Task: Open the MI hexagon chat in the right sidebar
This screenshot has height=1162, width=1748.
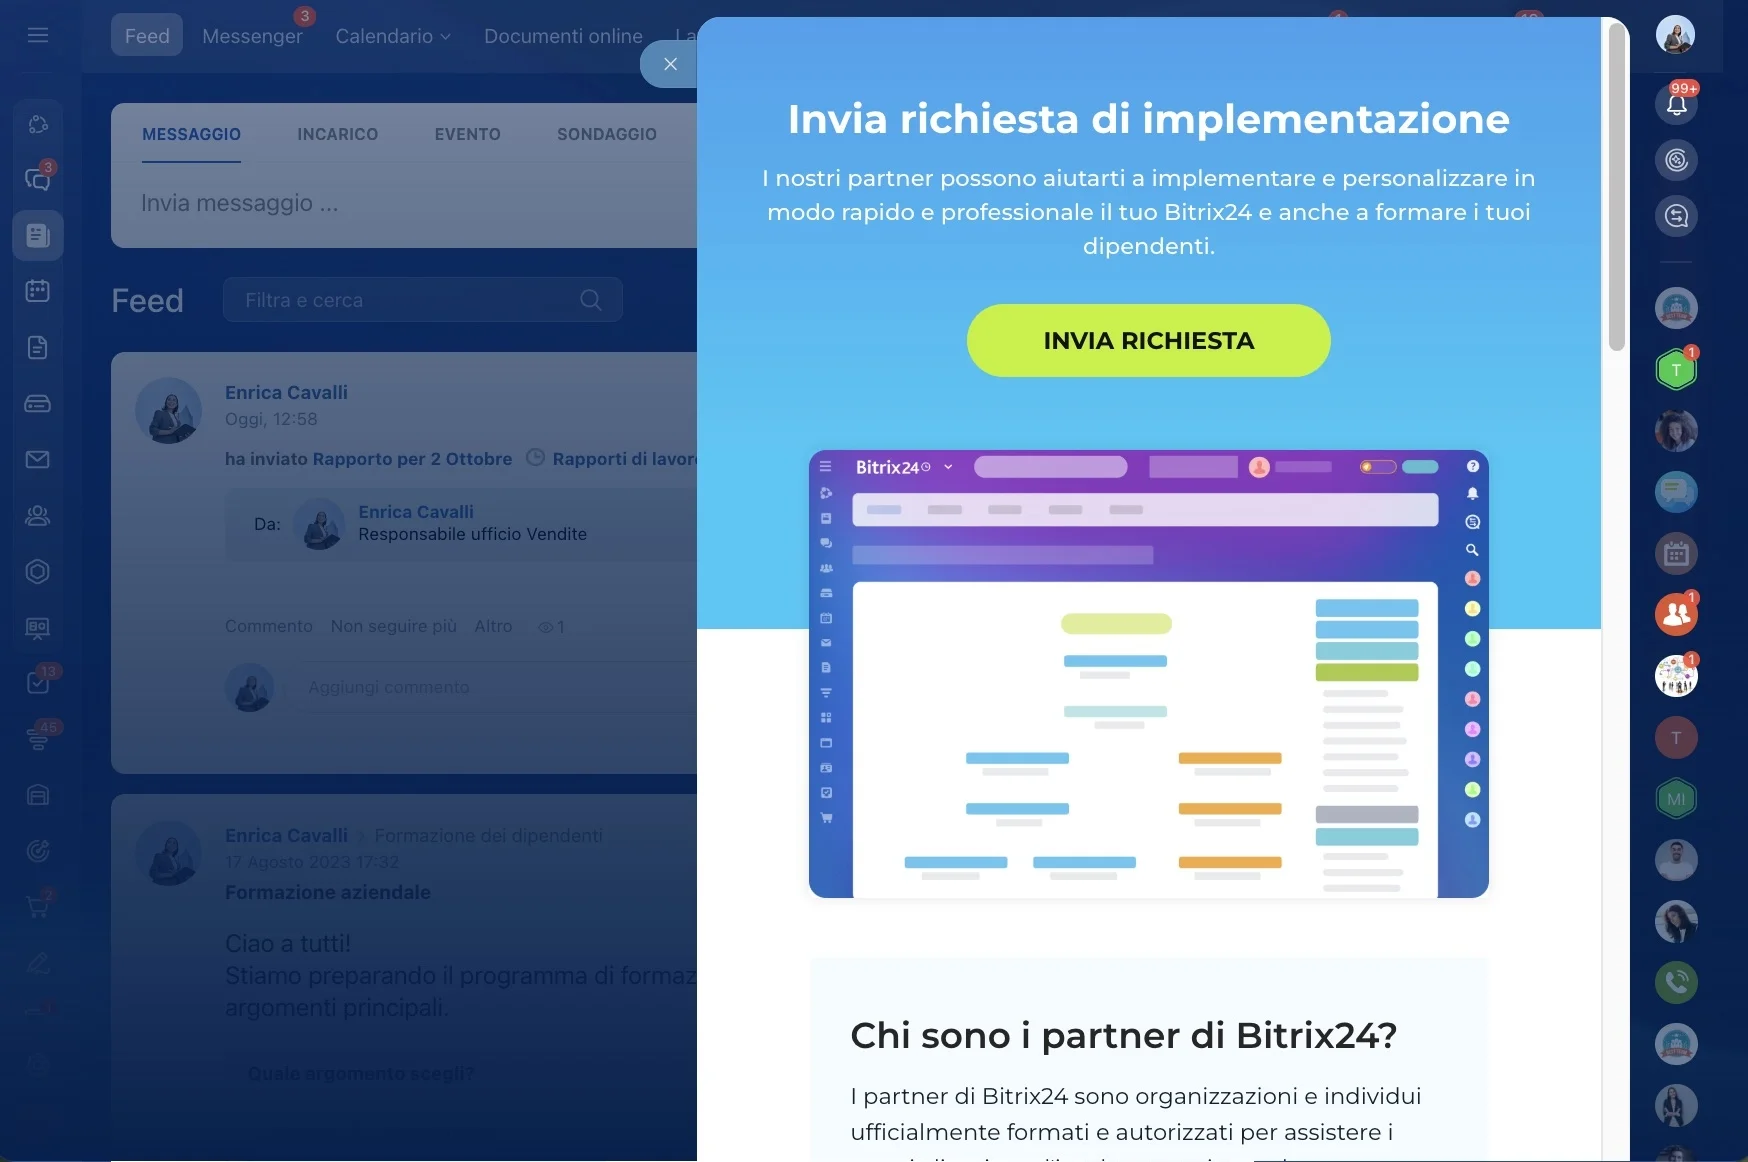Action: 1677,799
